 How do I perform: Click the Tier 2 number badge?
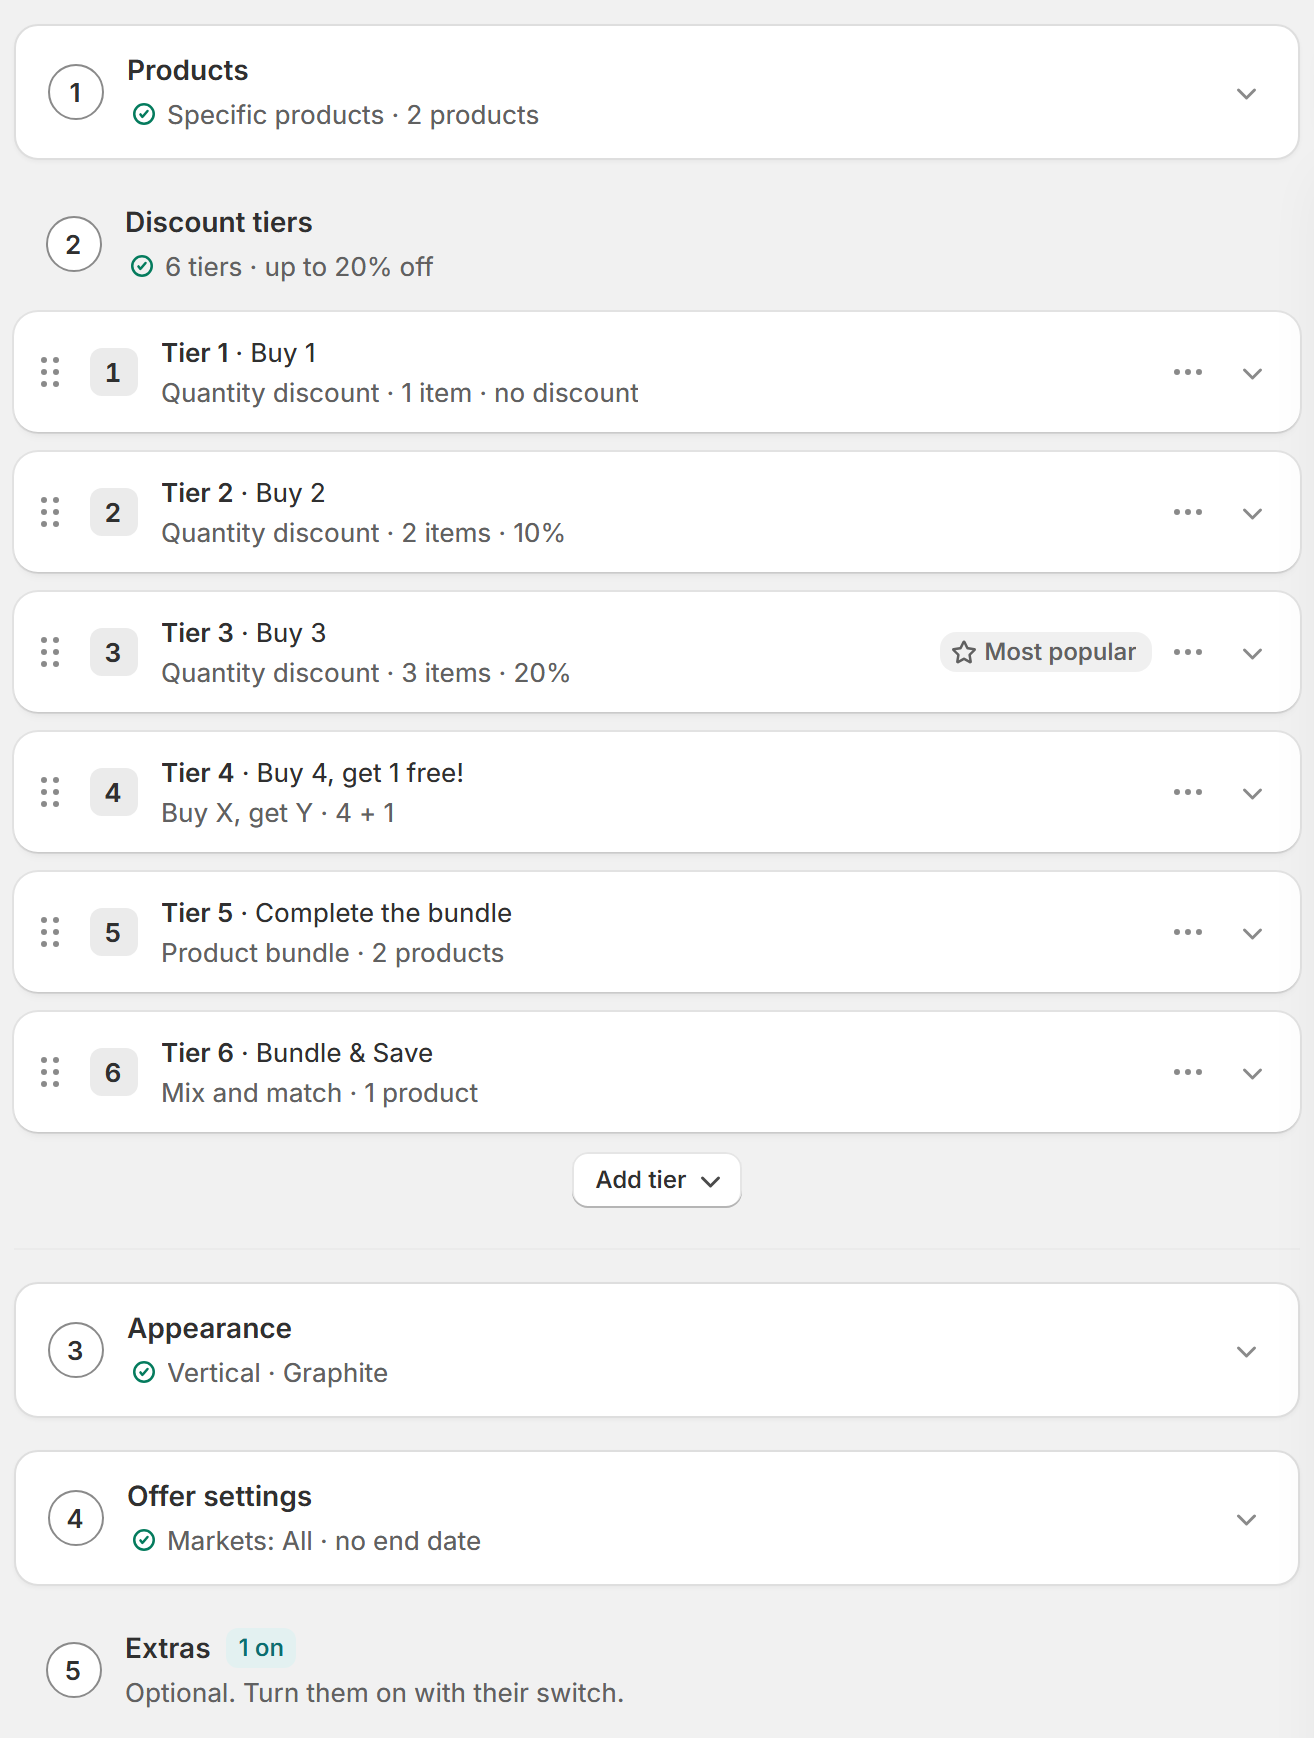click(x=113, y=512)
